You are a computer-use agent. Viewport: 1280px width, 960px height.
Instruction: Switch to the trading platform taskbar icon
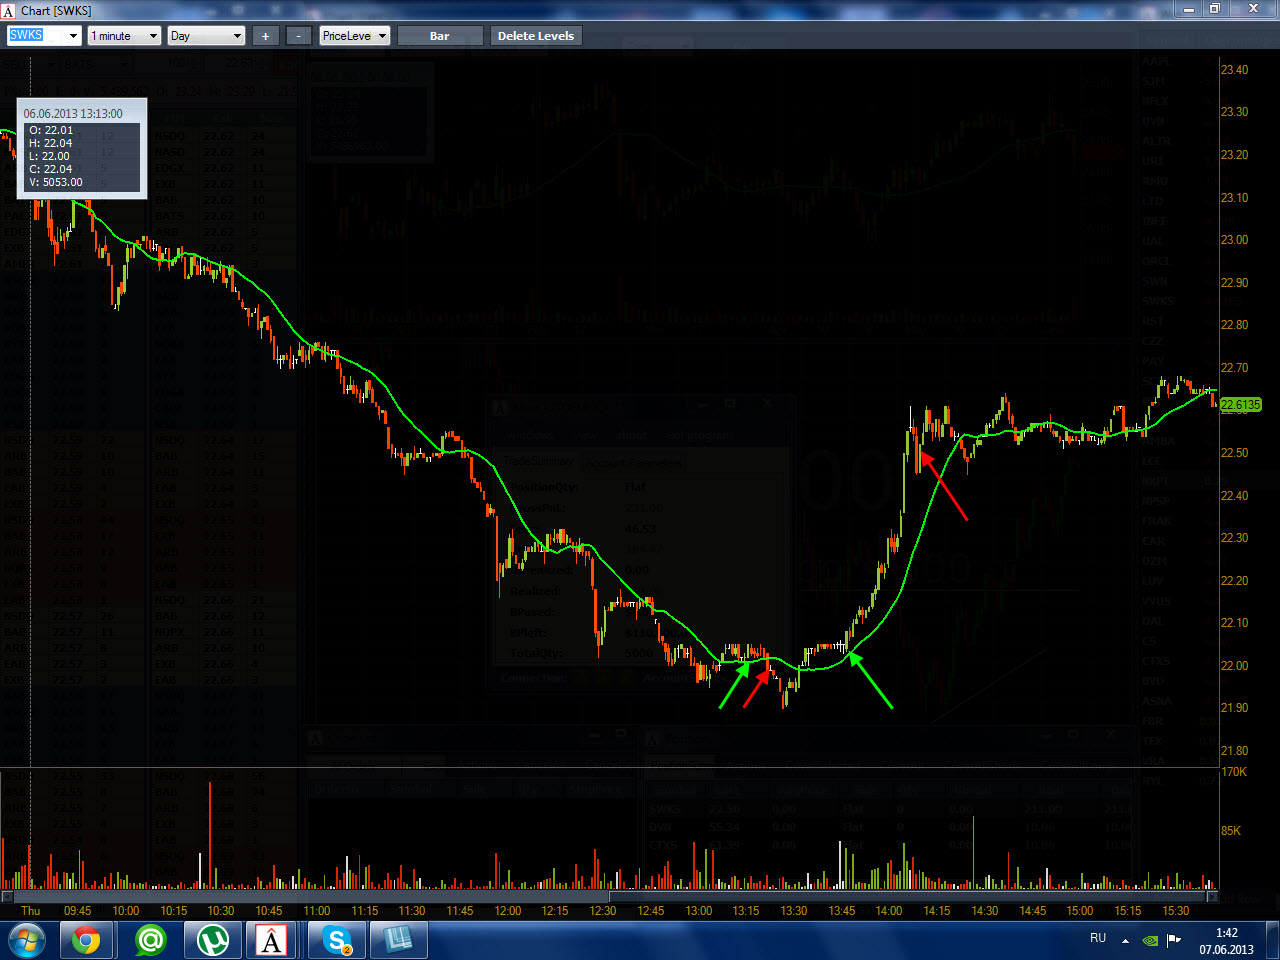(272, 941)
